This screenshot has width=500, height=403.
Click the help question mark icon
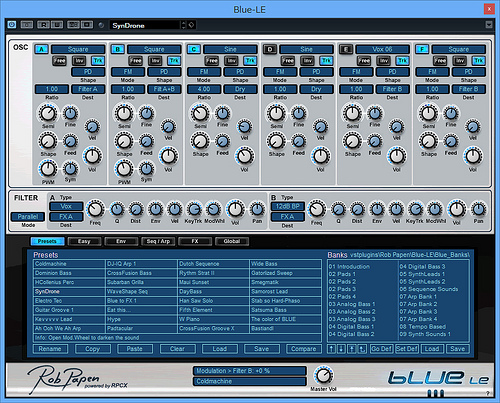coord(488,393)
